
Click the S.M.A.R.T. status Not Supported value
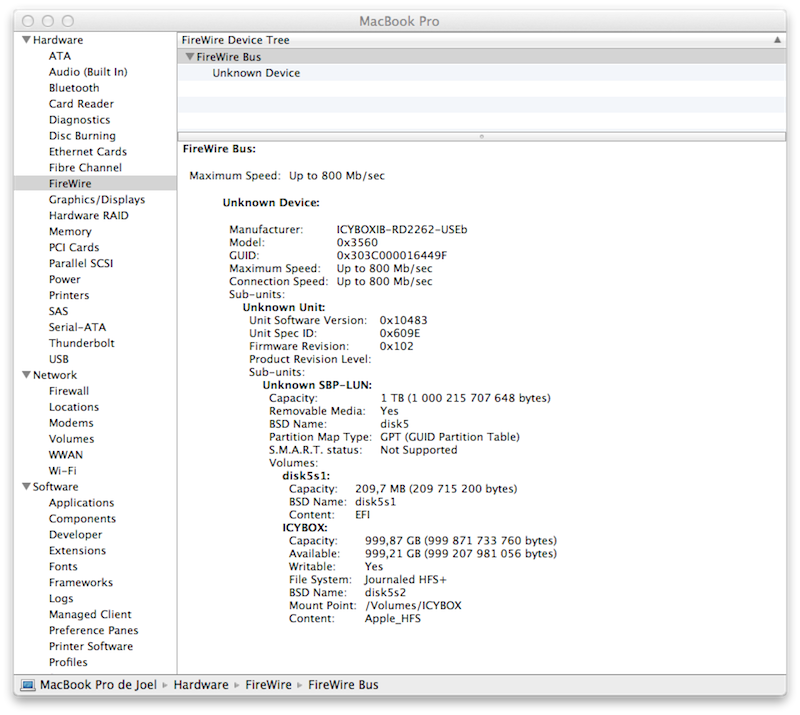tap(419, 450)
